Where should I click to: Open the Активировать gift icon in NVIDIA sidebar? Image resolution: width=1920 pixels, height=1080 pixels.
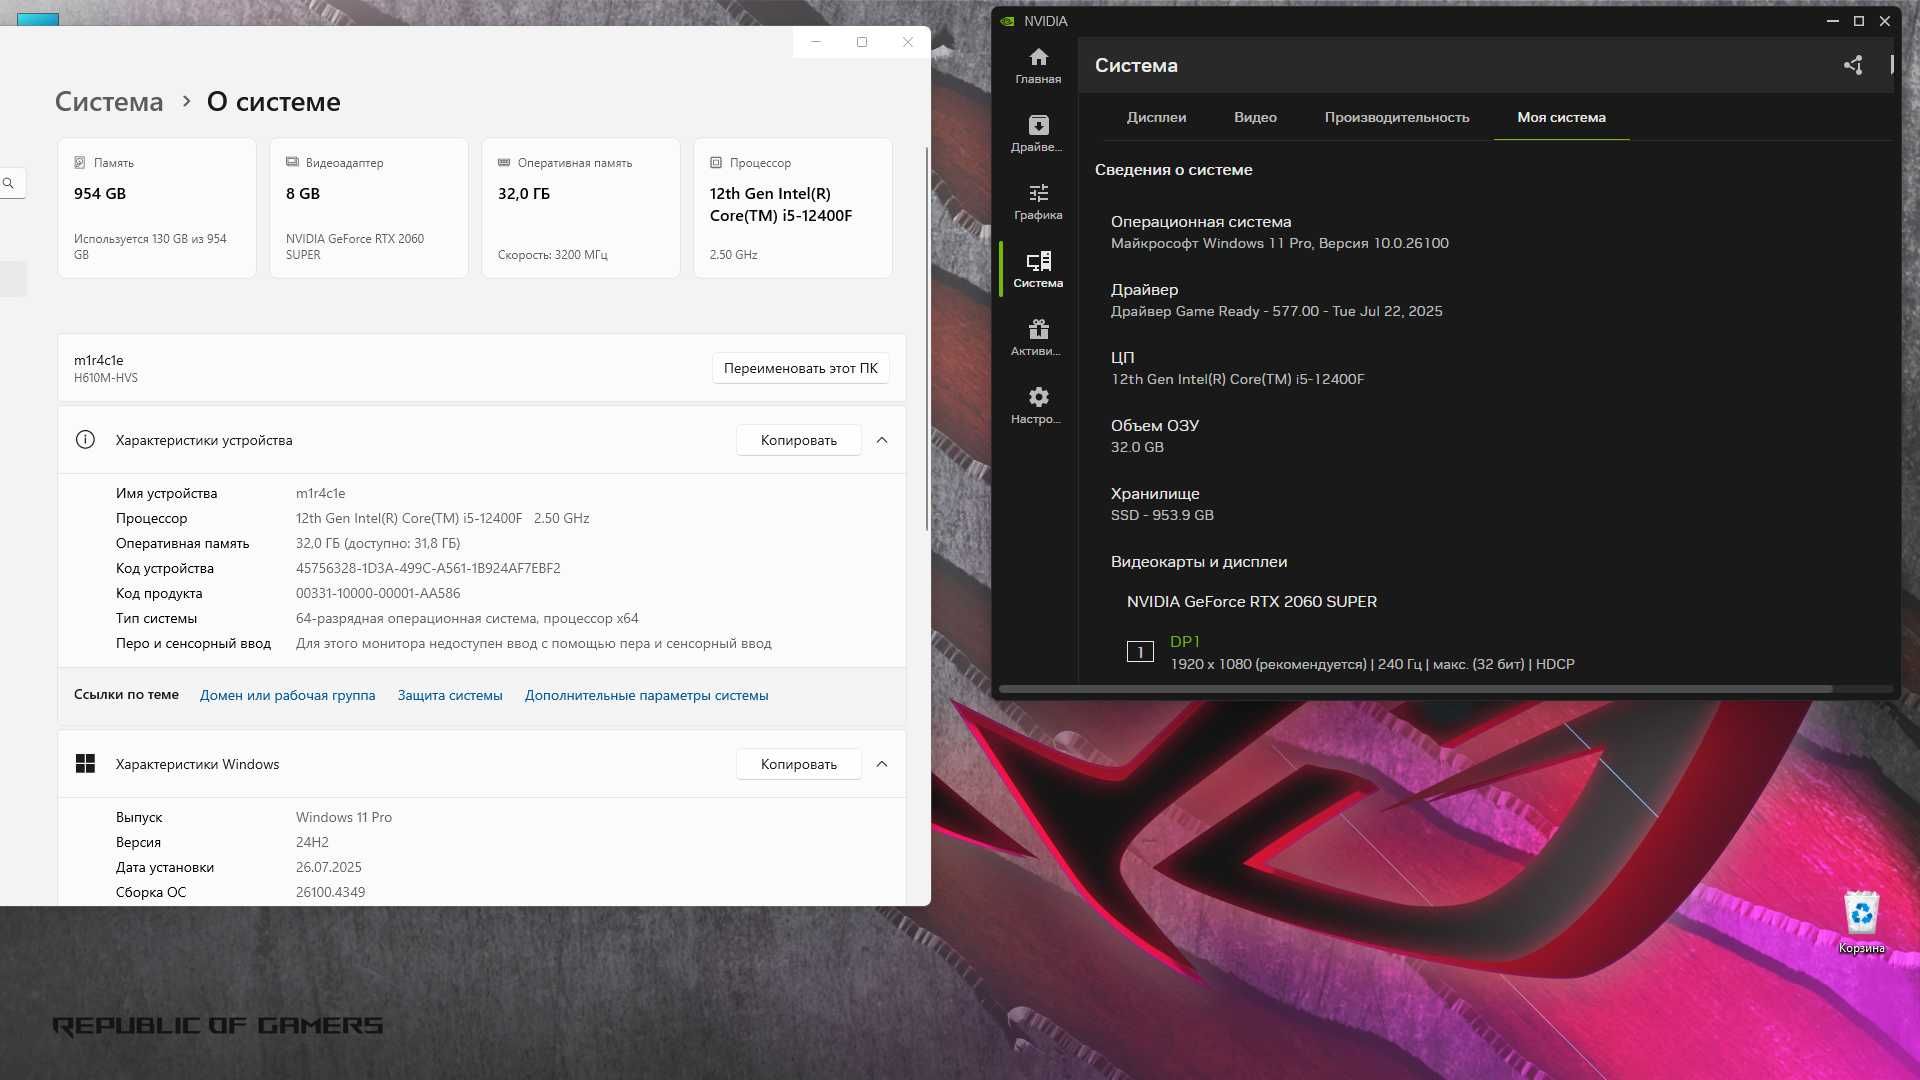pyautogui.click(x=1038, y=338)
